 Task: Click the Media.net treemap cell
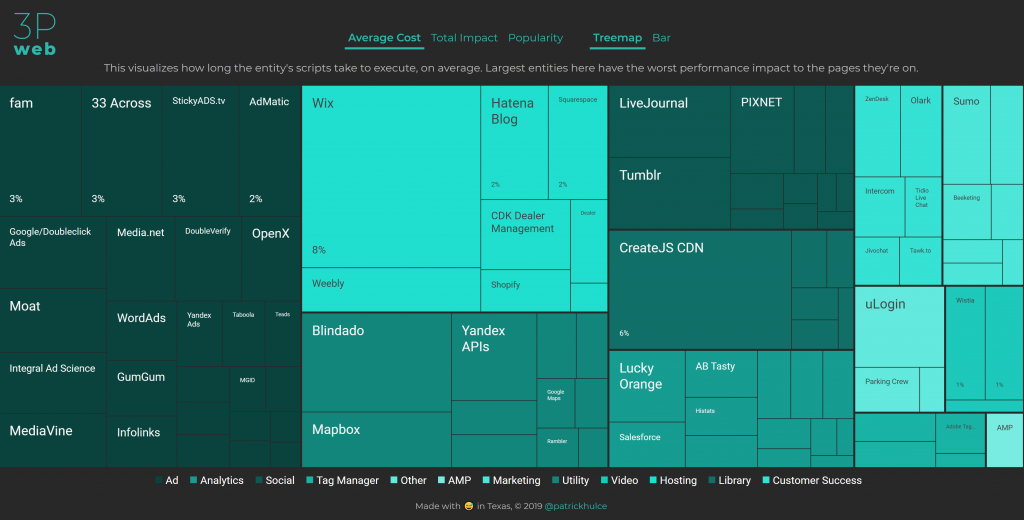click(140, 259)
